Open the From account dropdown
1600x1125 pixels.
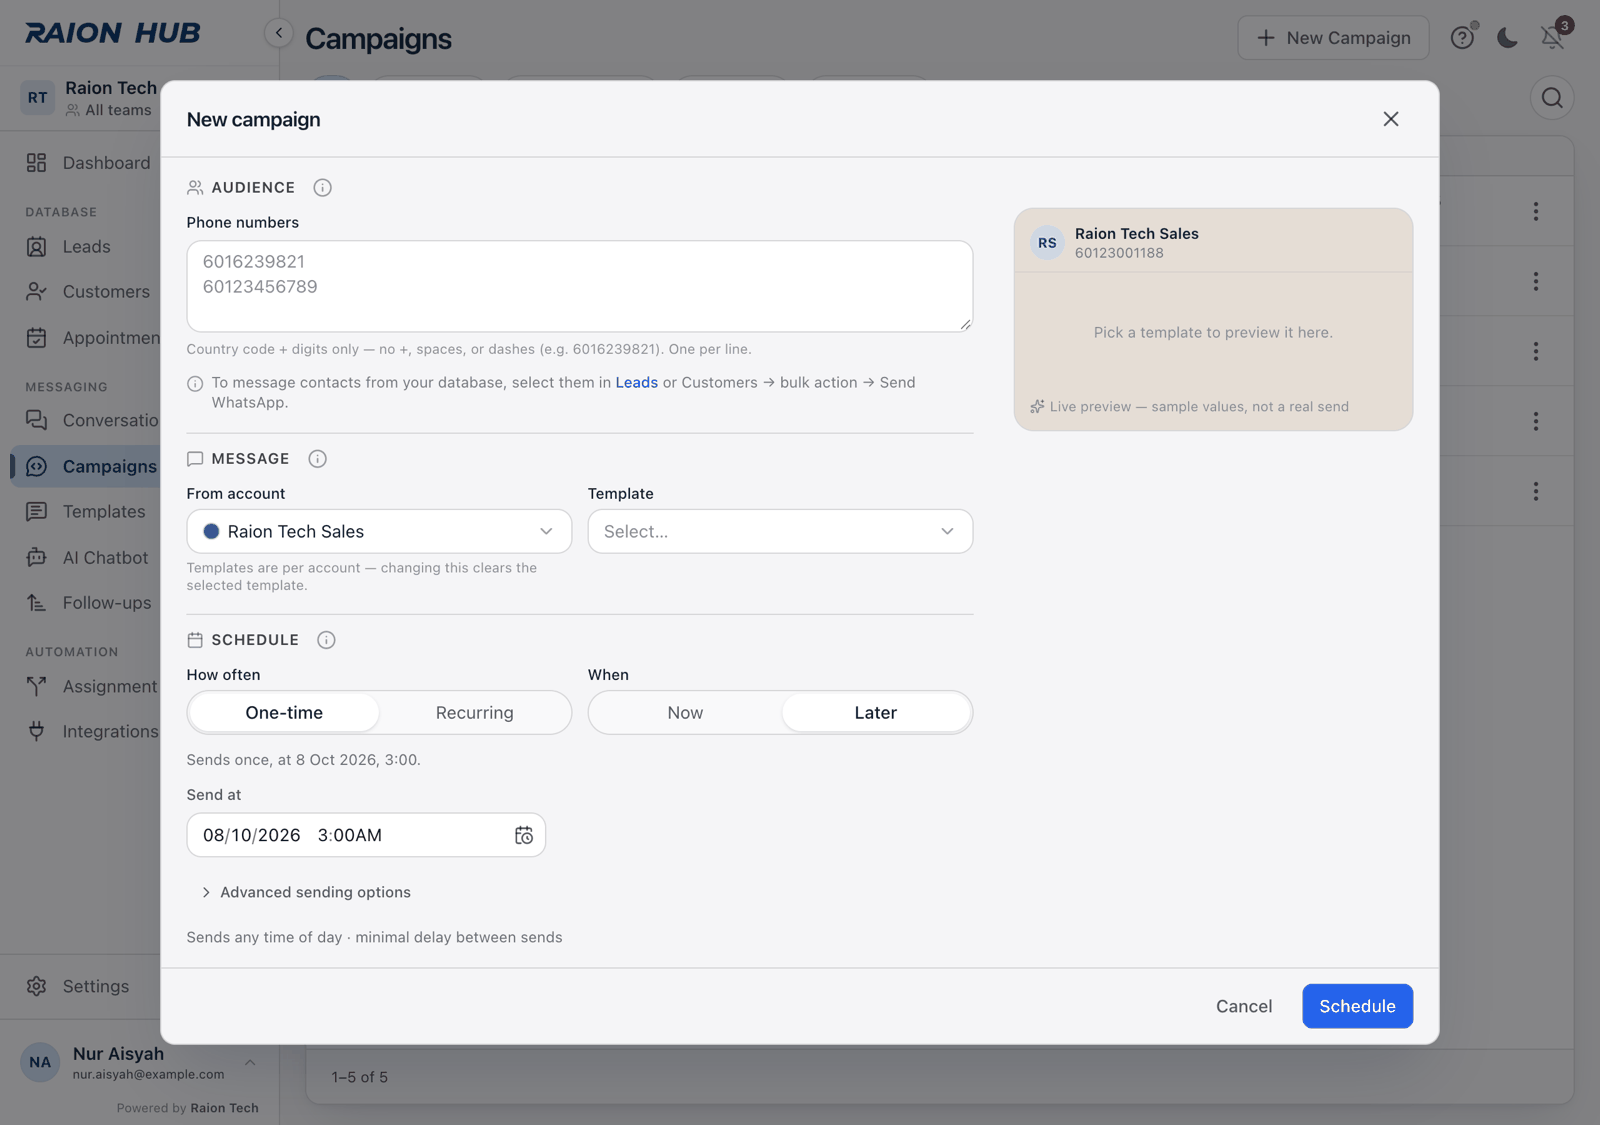[379, 532]
